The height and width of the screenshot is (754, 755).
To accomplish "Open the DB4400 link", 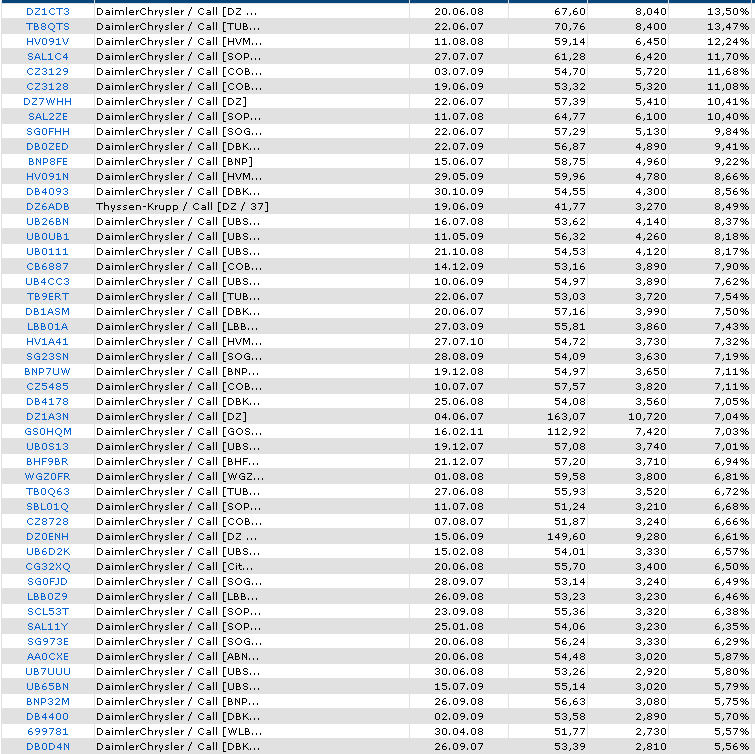I will coord(48,716).
